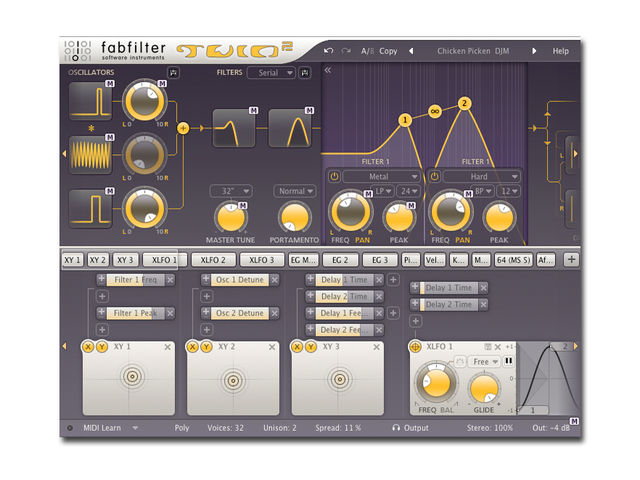640x480 pixels.
Task: Close the XY 1 pad panel
Action: [x=167, y=347]
